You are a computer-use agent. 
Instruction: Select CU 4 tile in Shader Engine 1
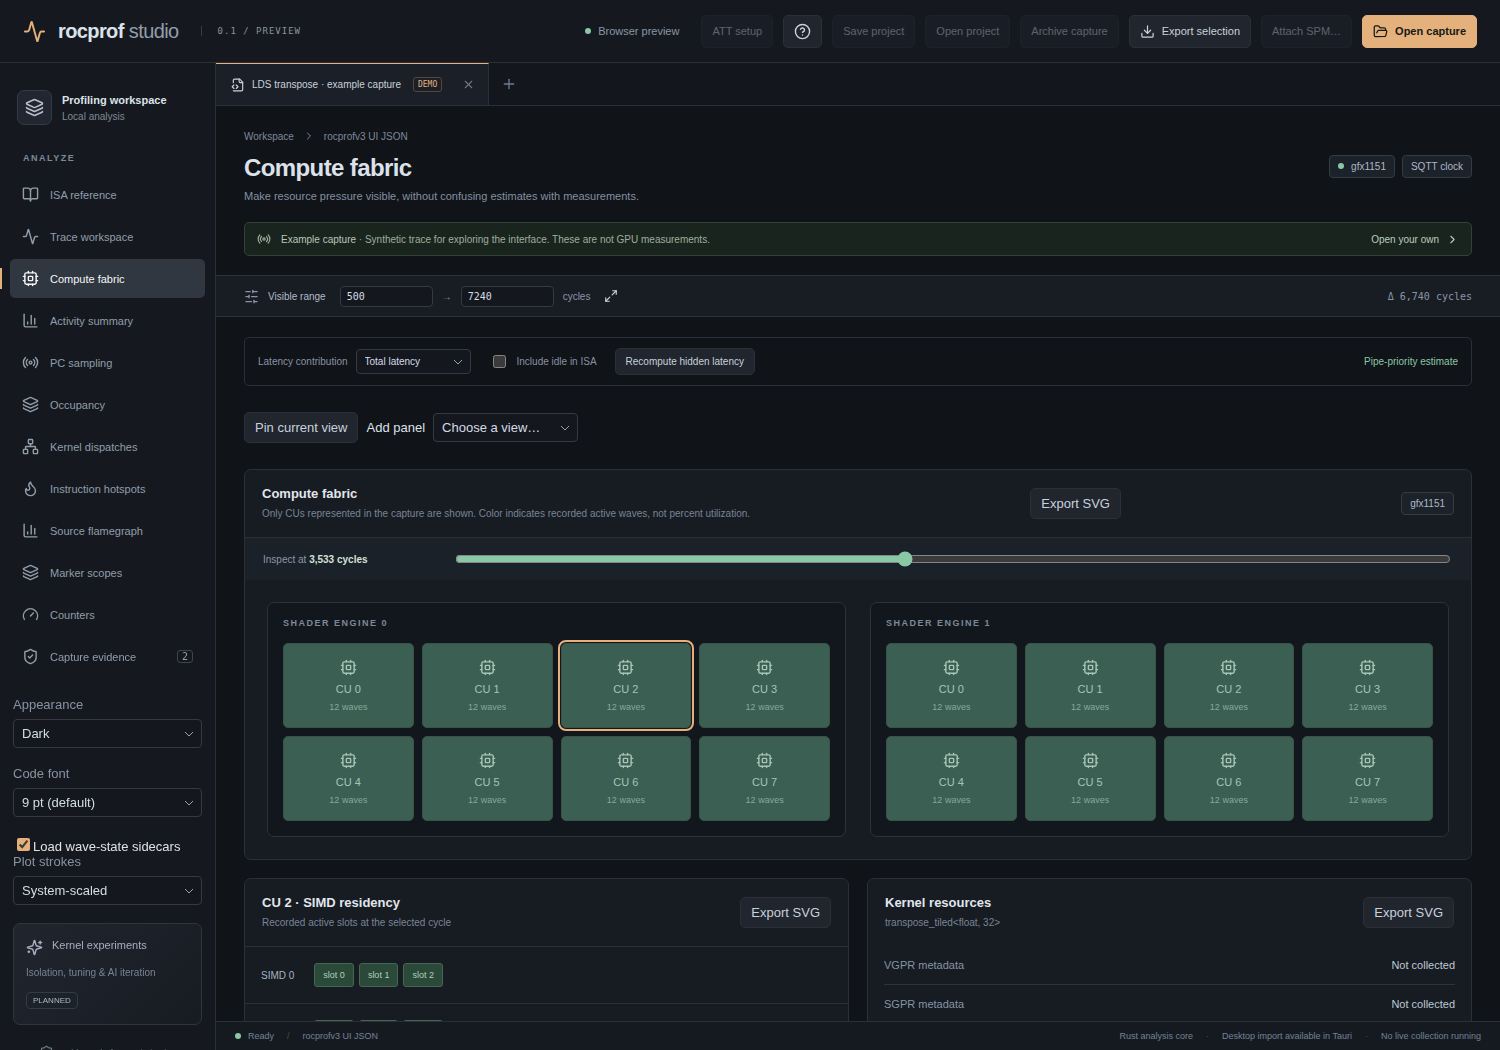951,778
